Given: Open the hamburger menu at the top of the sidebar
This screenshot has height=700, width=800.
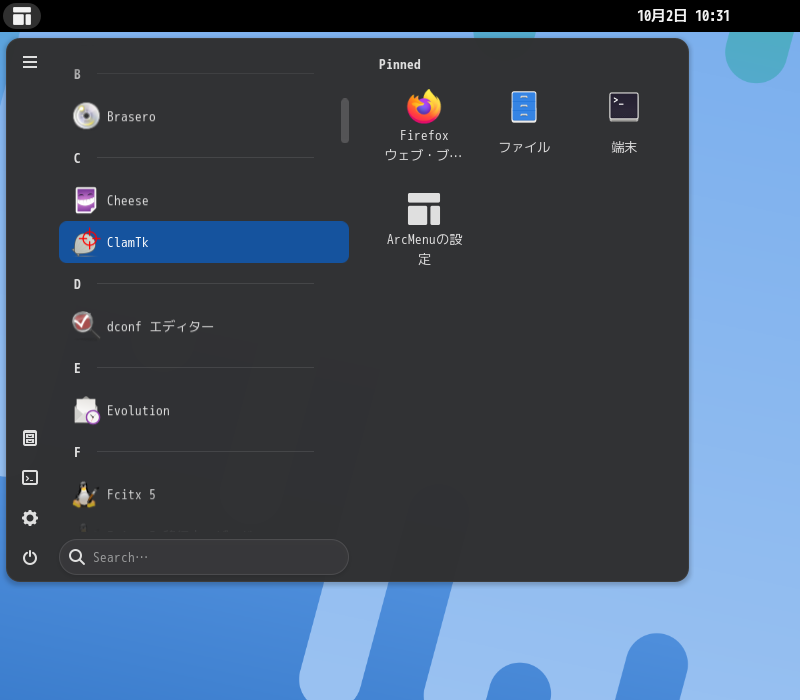Looking at the screenshot, I should tap(30, 62).
